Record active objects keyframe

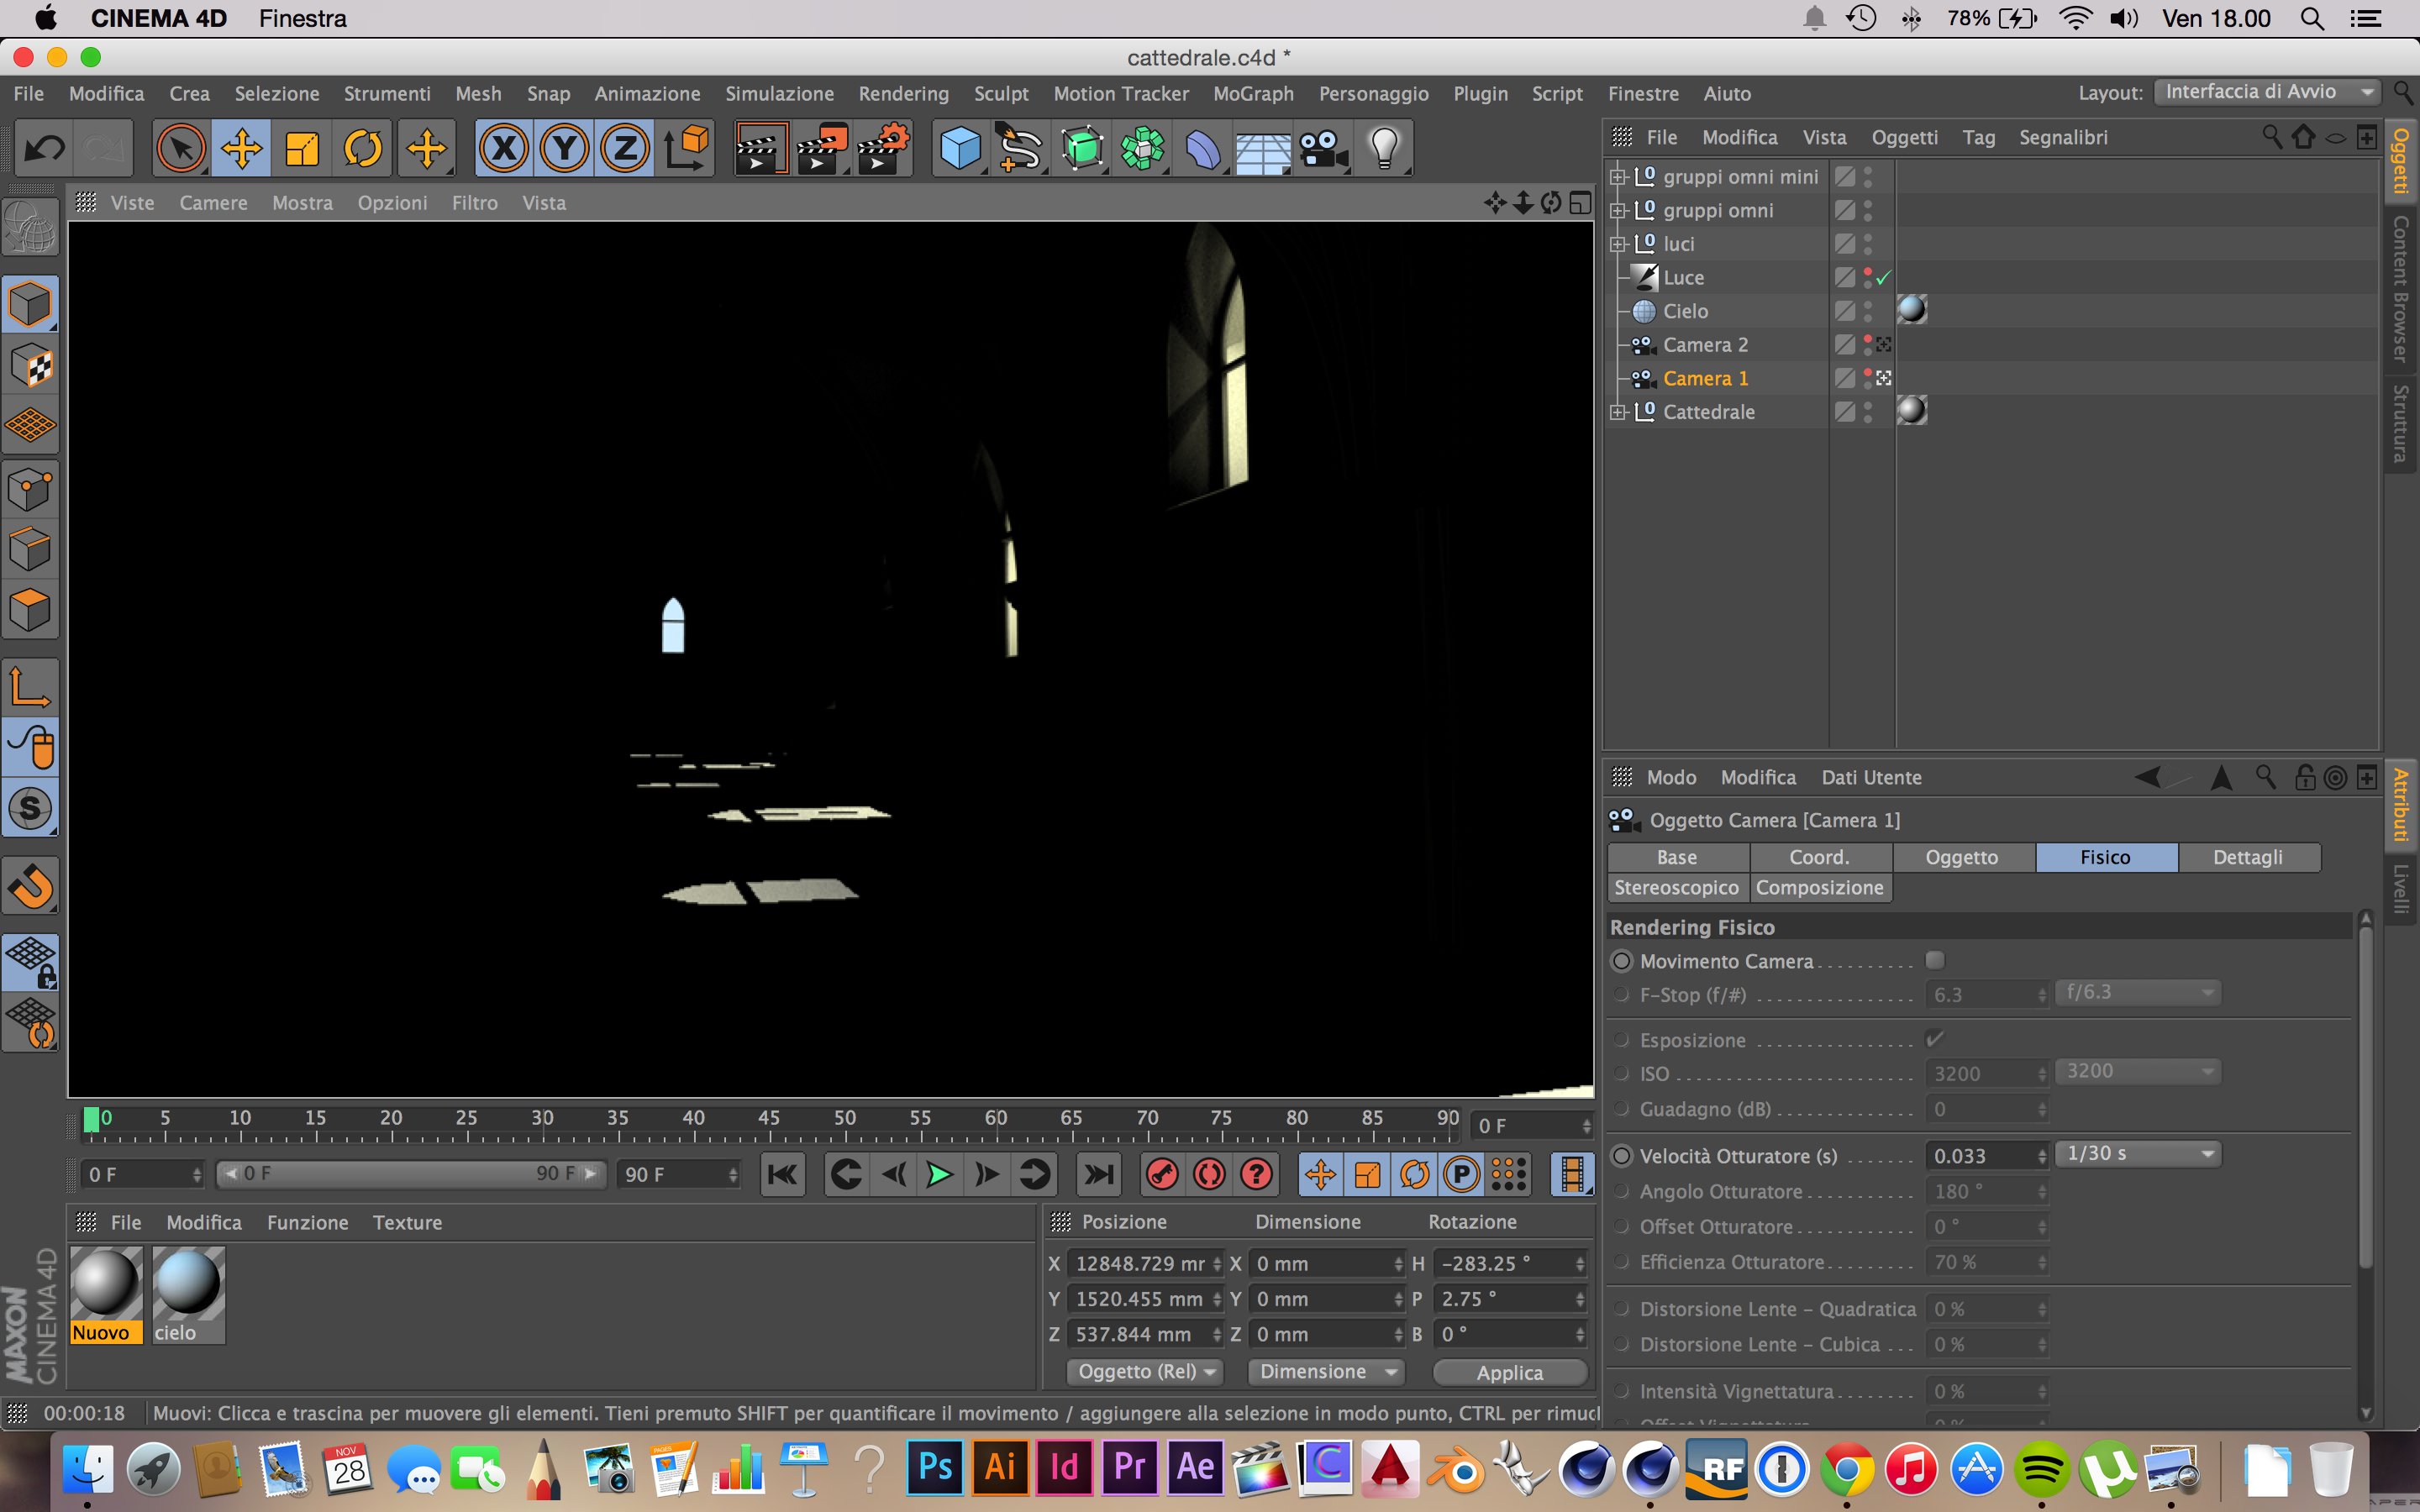[1162, 1174]
